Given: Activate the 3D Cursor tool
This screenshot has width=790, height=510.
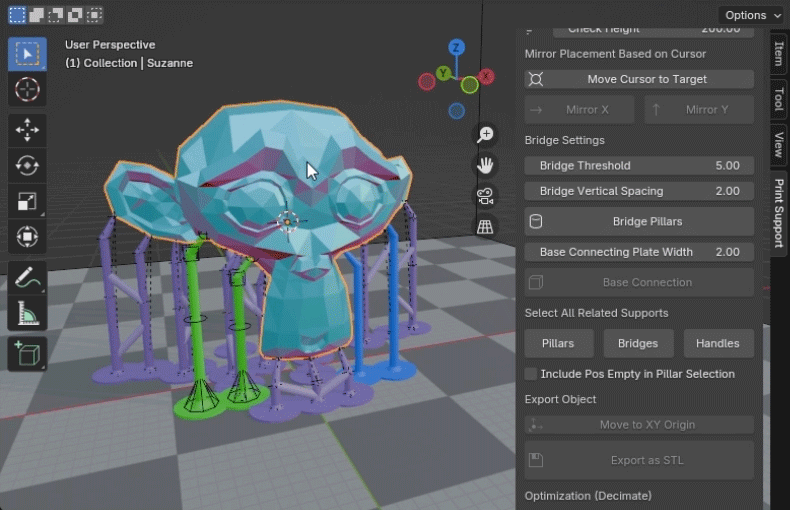Looking at the screenshot, I should point(27,90).
